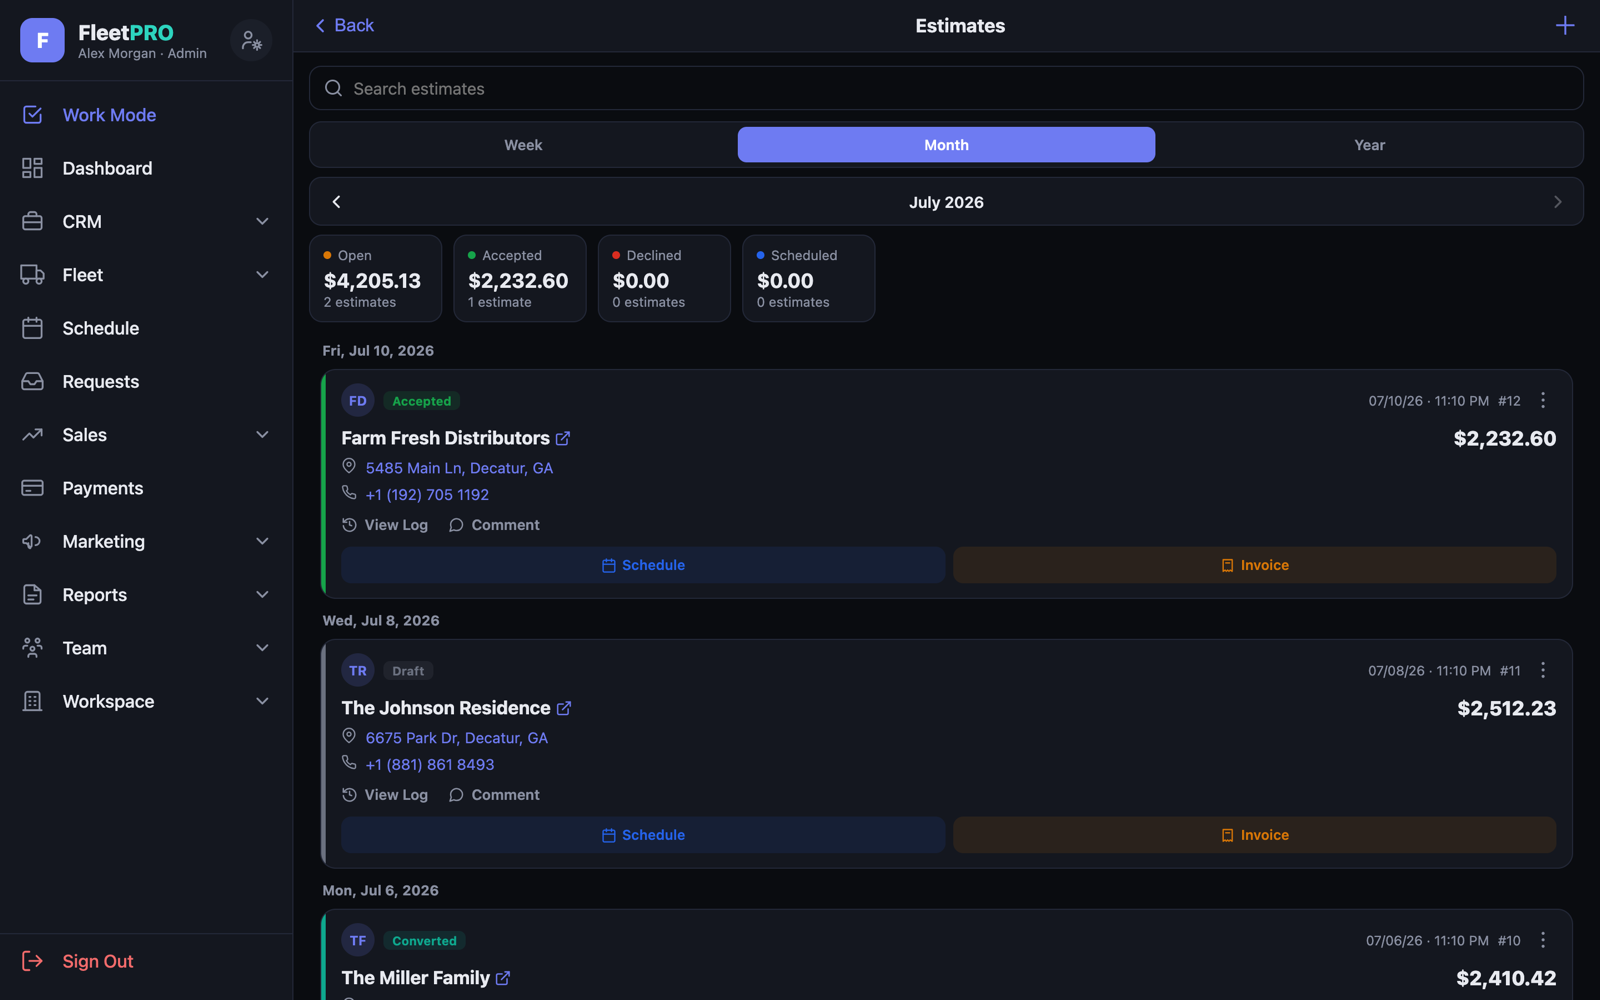Call +1 (881) 861 8493
This screenshot has width=1600, height=1000.
[430, 765]
